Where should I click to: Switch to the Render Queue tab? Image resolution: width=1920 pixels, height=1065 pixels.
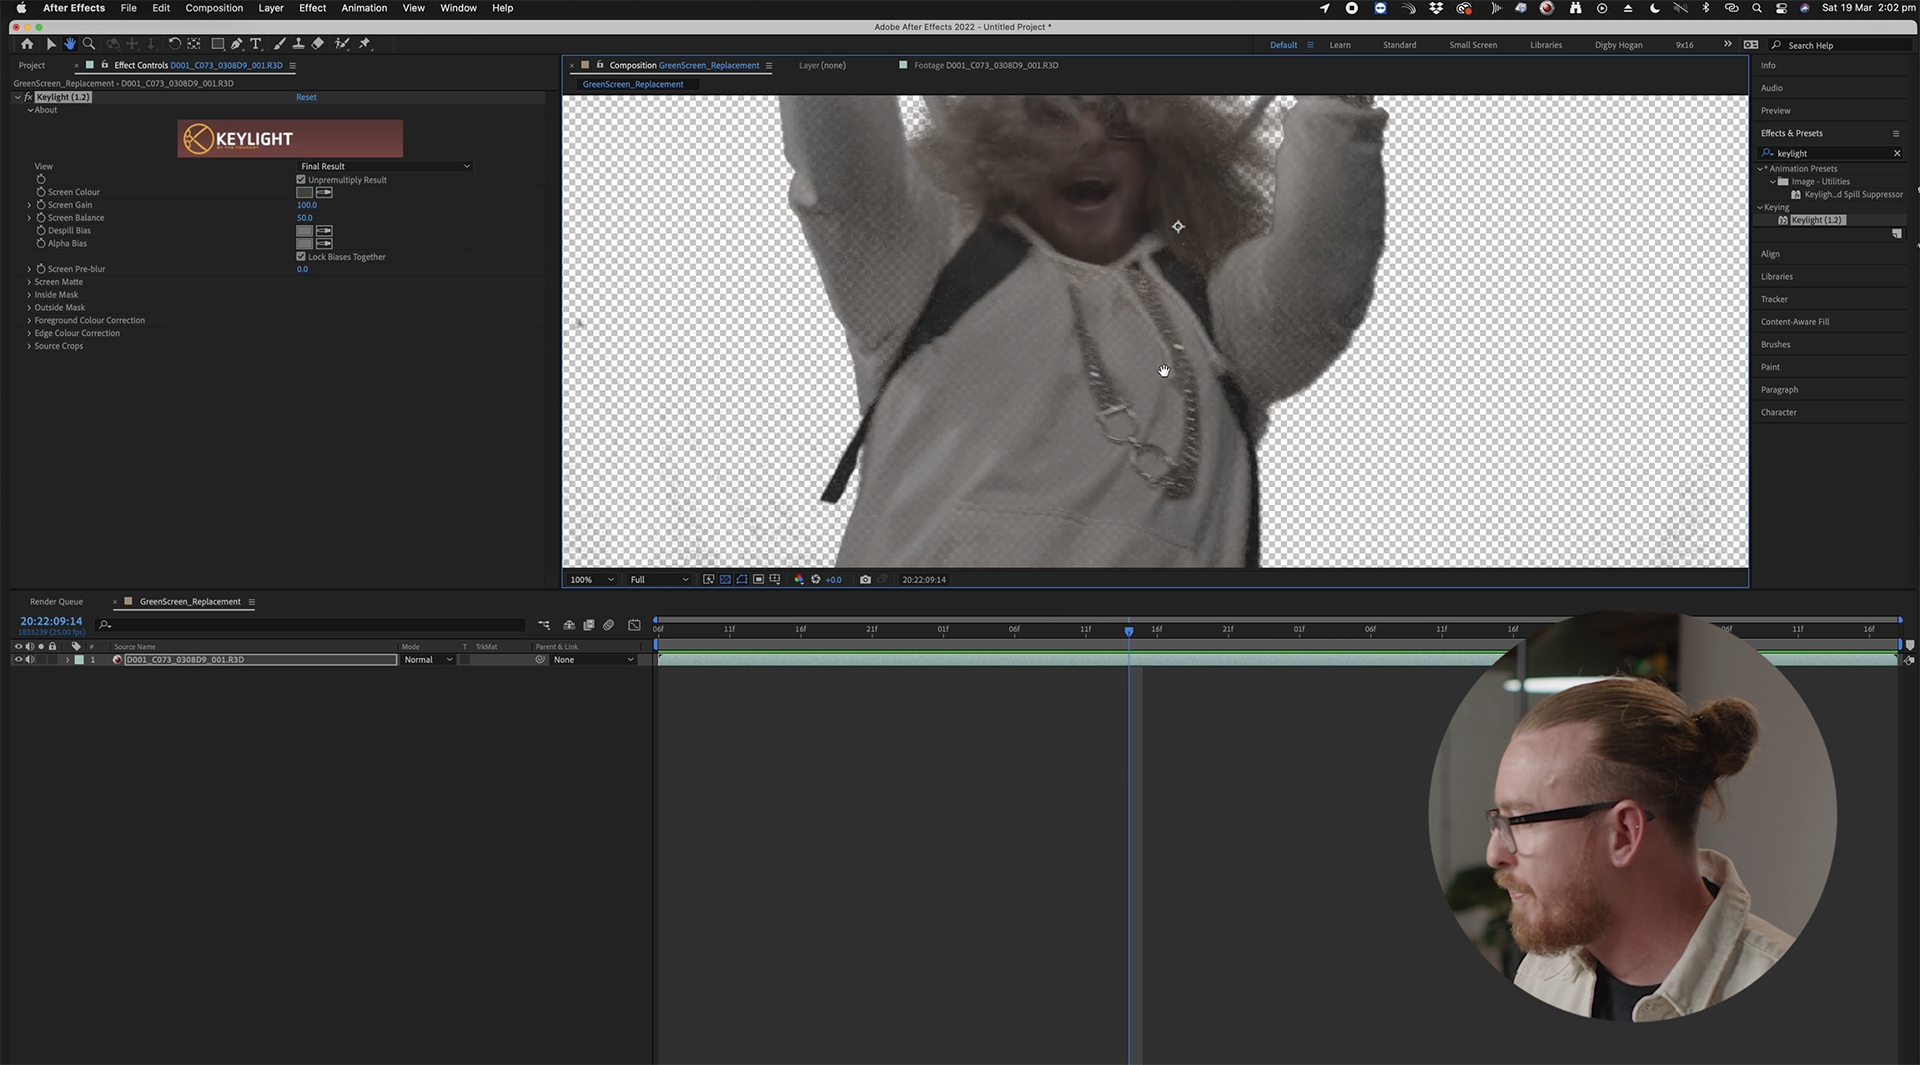56,602
